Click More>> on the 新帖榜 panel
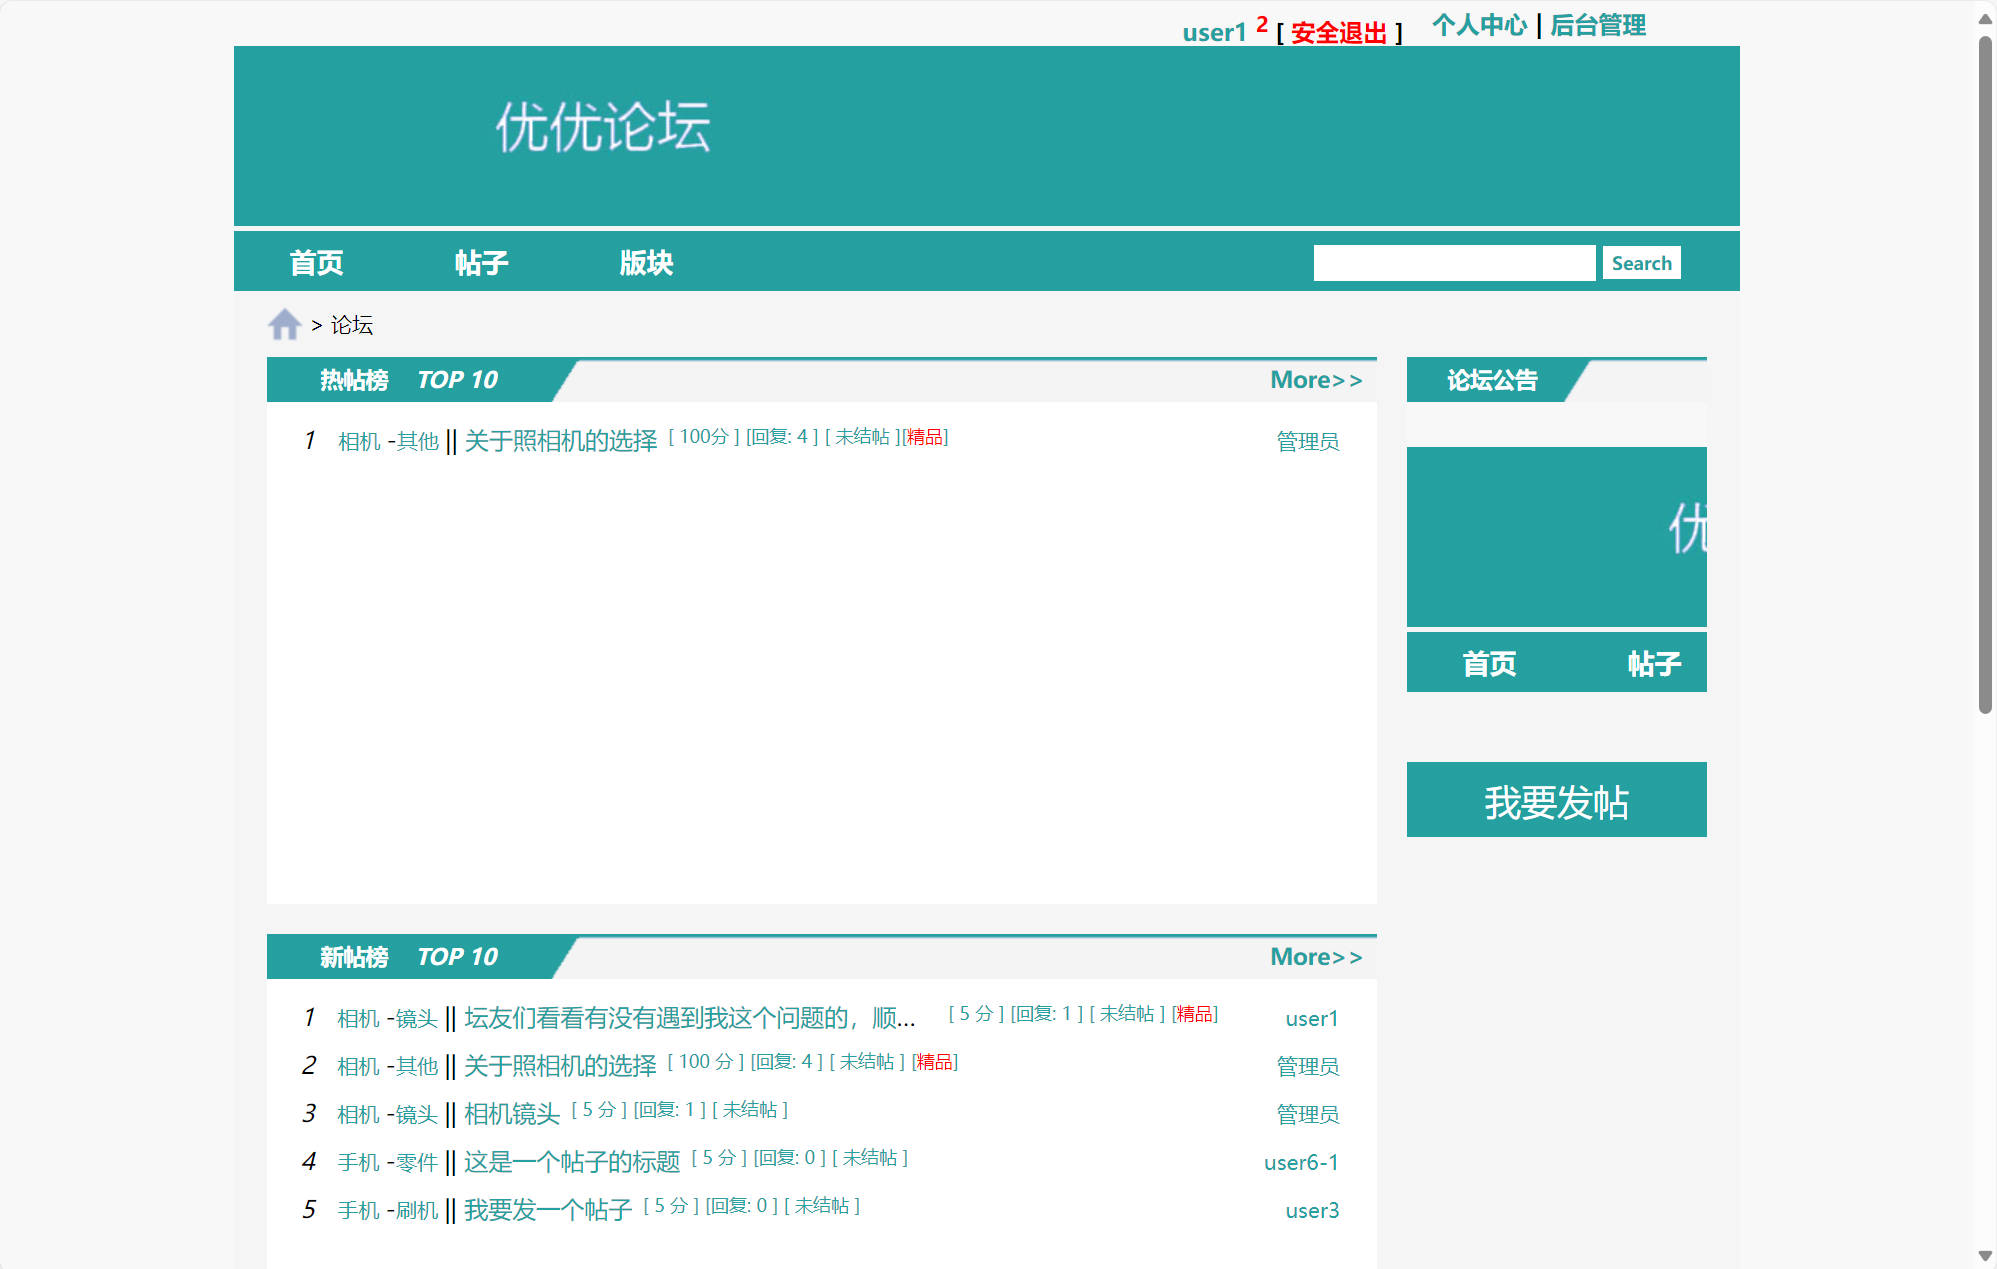 [1315, 957]
